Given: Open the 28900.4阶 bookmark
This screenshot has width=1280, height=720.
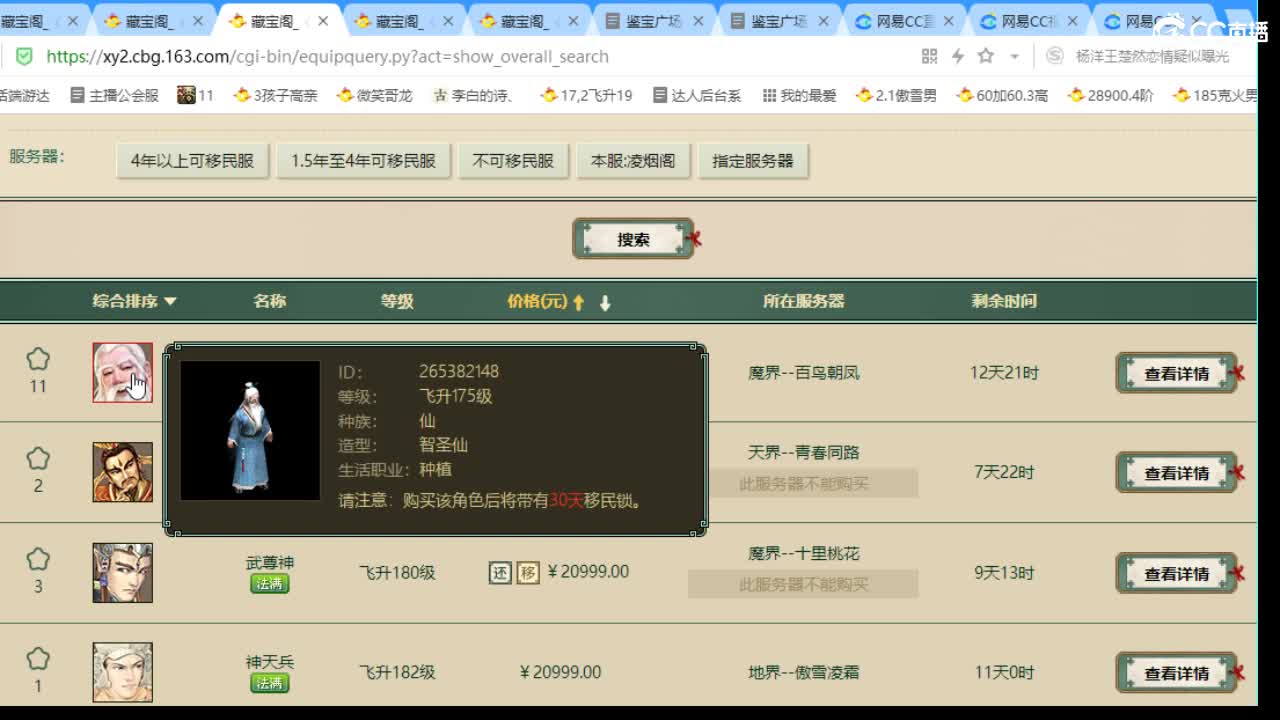Looking at the screenshot, I should [1111, 95].
